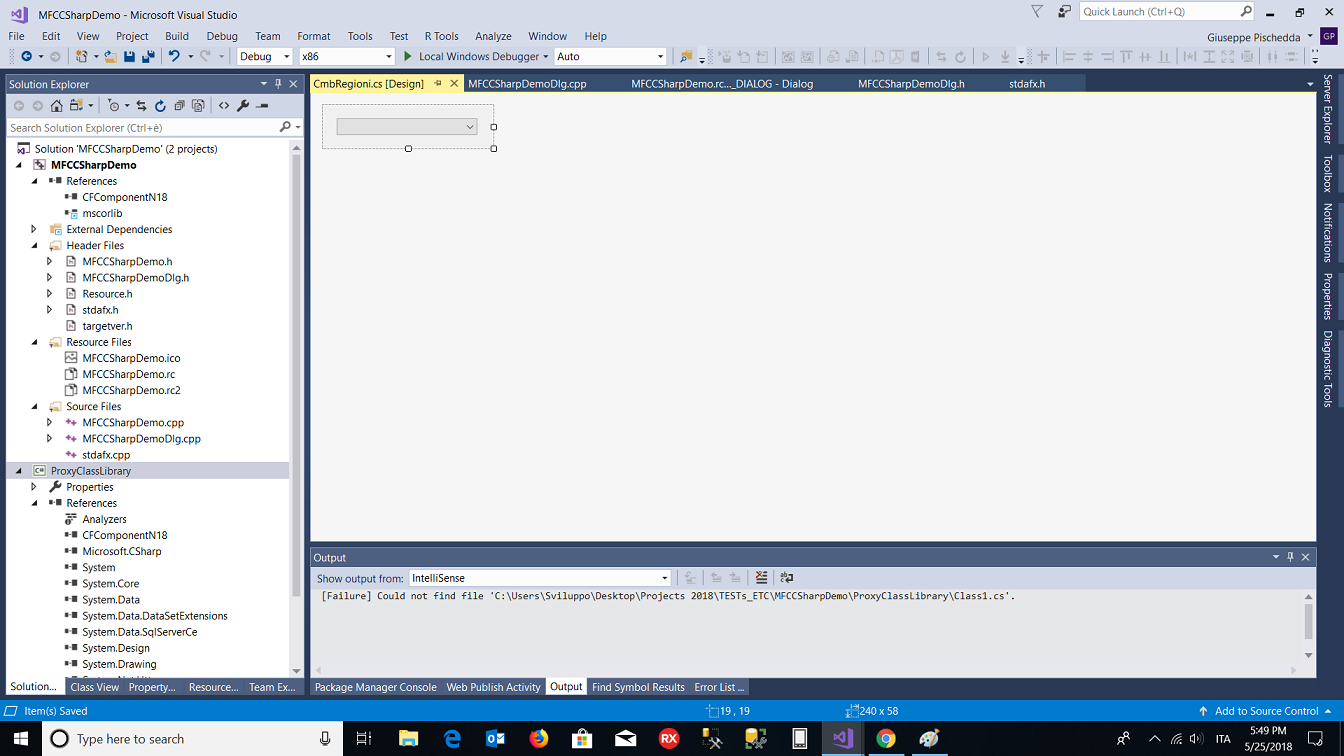1344x756 pixels.
Task: Click Clear All icon in Output toolbar
Action: [761, 578]
